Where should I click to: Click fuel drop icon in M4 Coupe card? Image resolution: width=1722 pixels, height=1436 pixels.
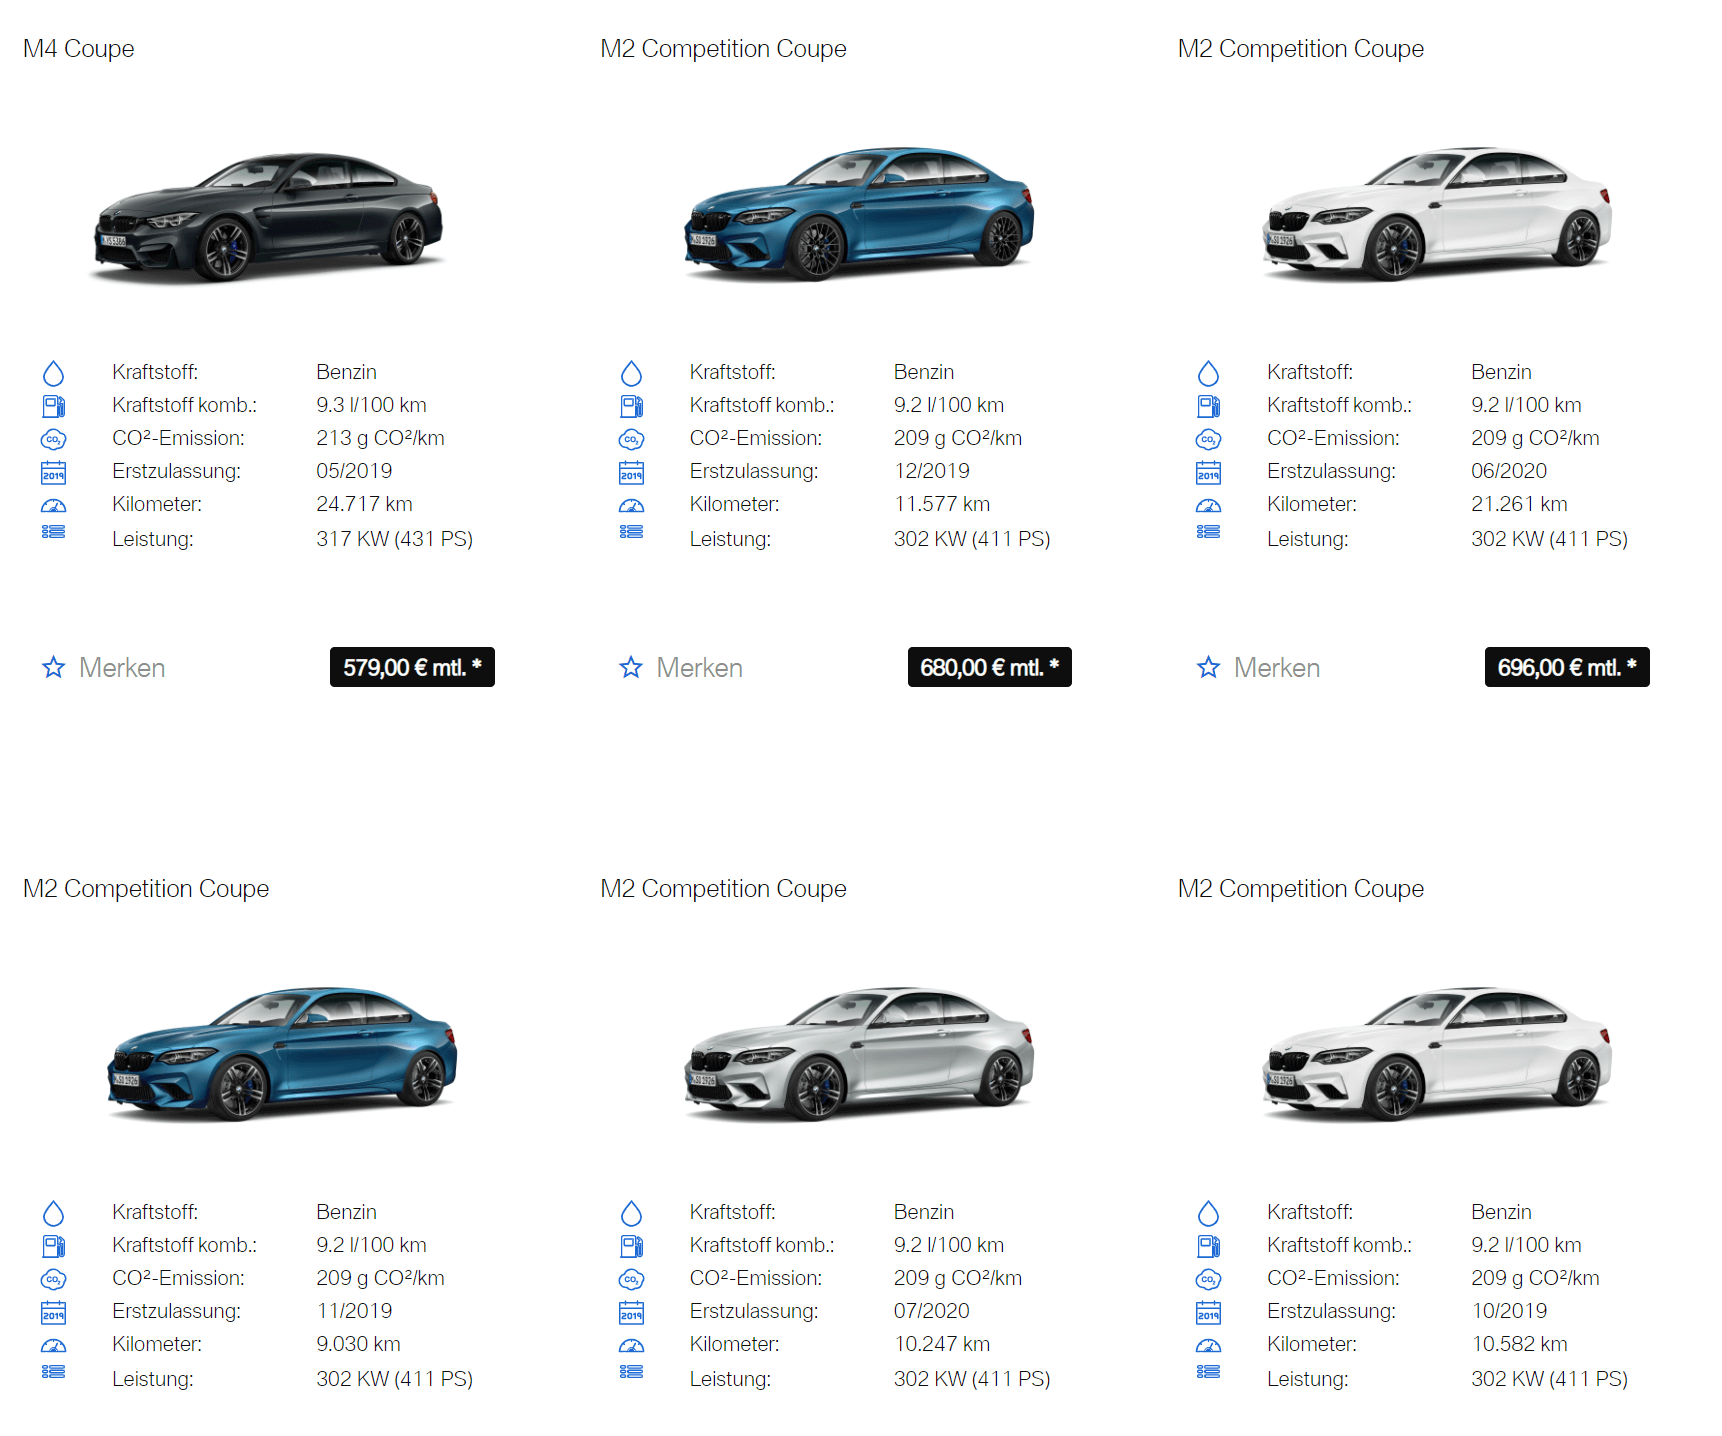point(53,373)
